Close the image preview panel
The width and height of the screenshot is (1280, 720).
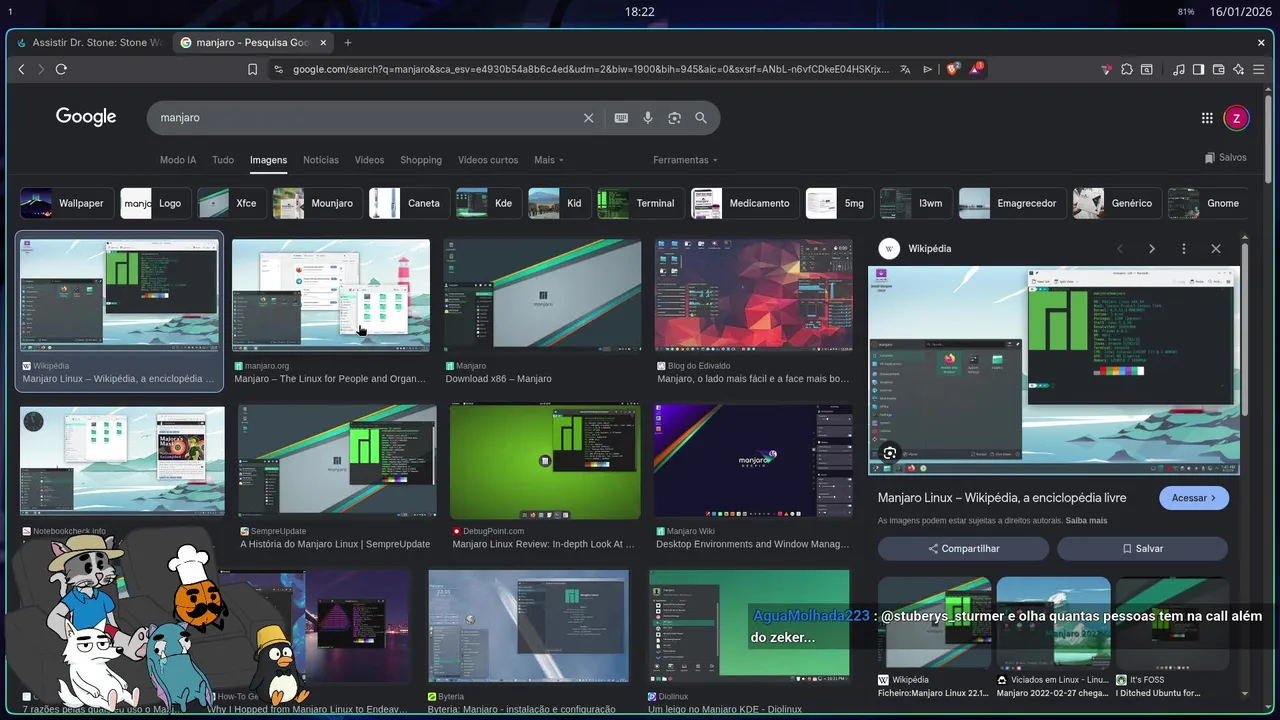pyautogui.click(x=1216, y=249)
